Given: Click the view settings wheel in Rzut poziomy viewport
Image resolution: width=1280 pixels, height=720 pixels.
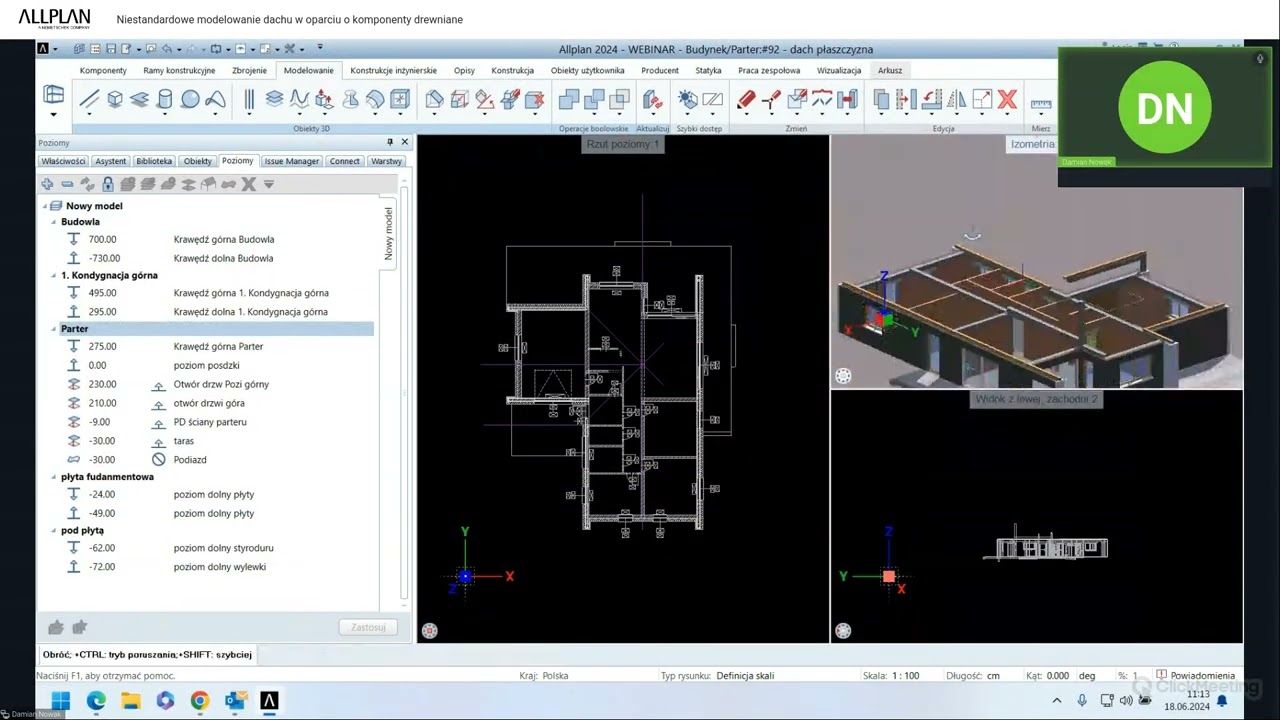Looking at the screenshot, I should point(429,630).
